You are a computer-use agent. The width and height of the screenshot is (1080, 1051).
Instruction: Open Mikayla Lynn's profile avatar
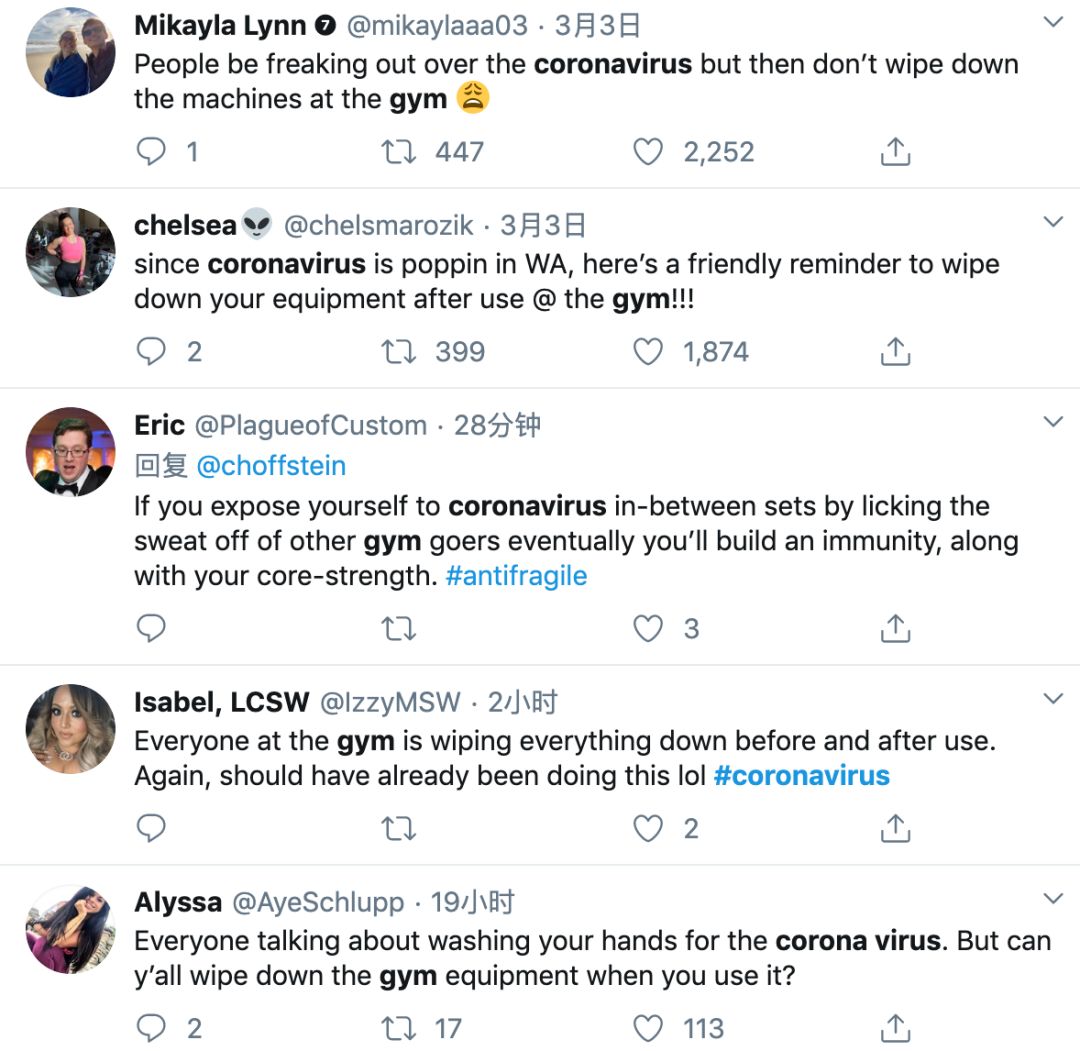tap(70, 52)
